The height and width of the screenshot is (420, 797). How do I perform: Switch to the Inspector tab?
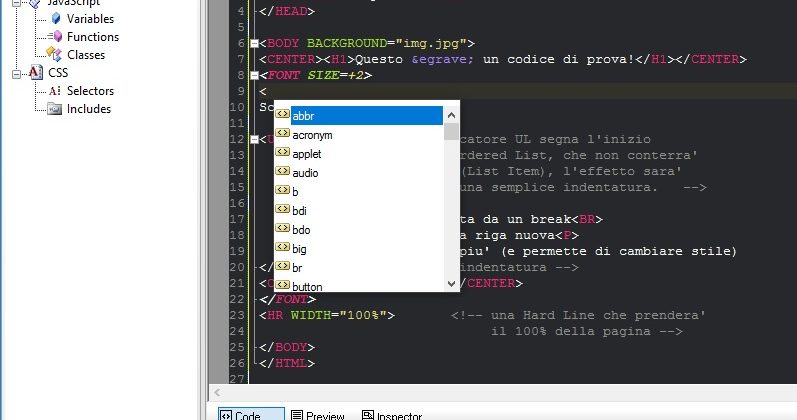[x=392, y=415]
